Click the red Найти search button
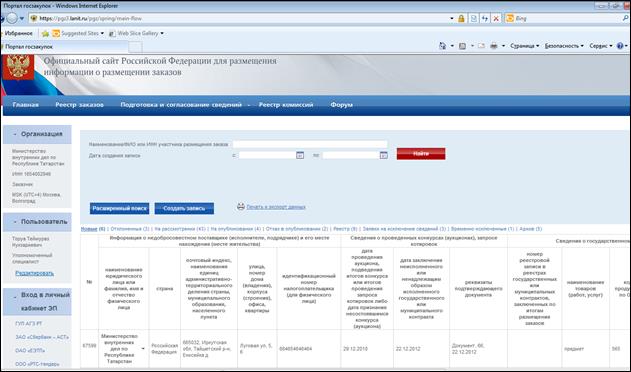The height and width of the screenshot is (372, 631). 421,154
